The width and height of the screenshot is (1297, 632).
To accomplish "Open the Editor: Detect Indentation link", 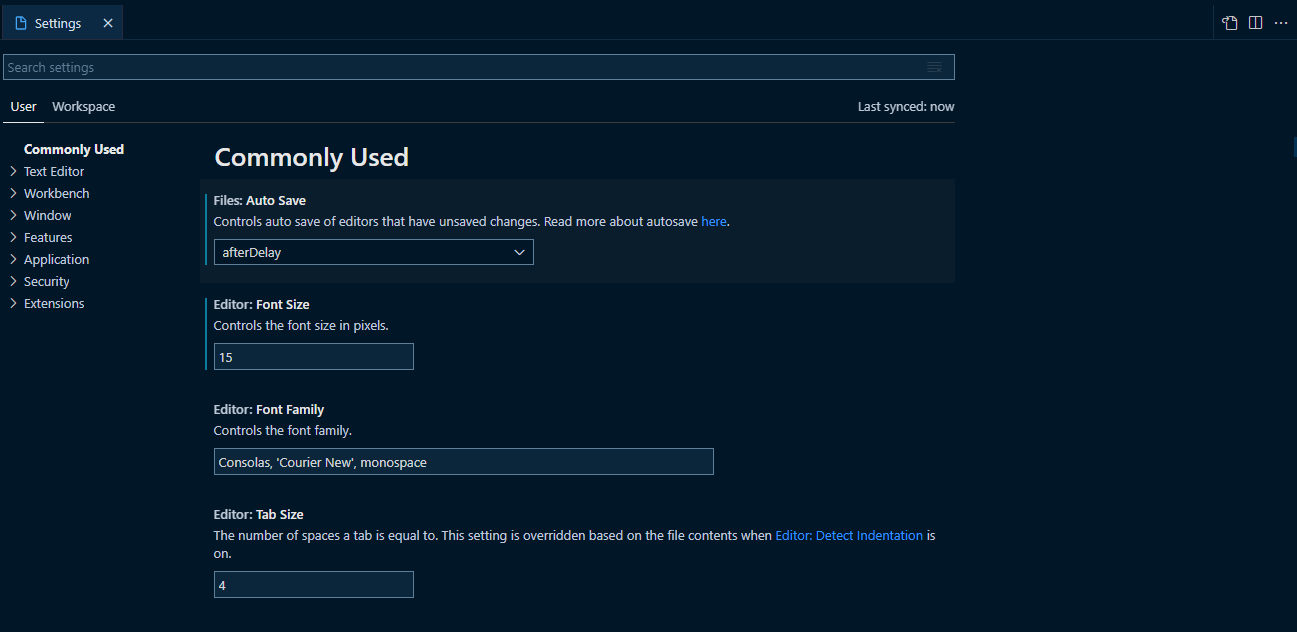I will point(849,535).
